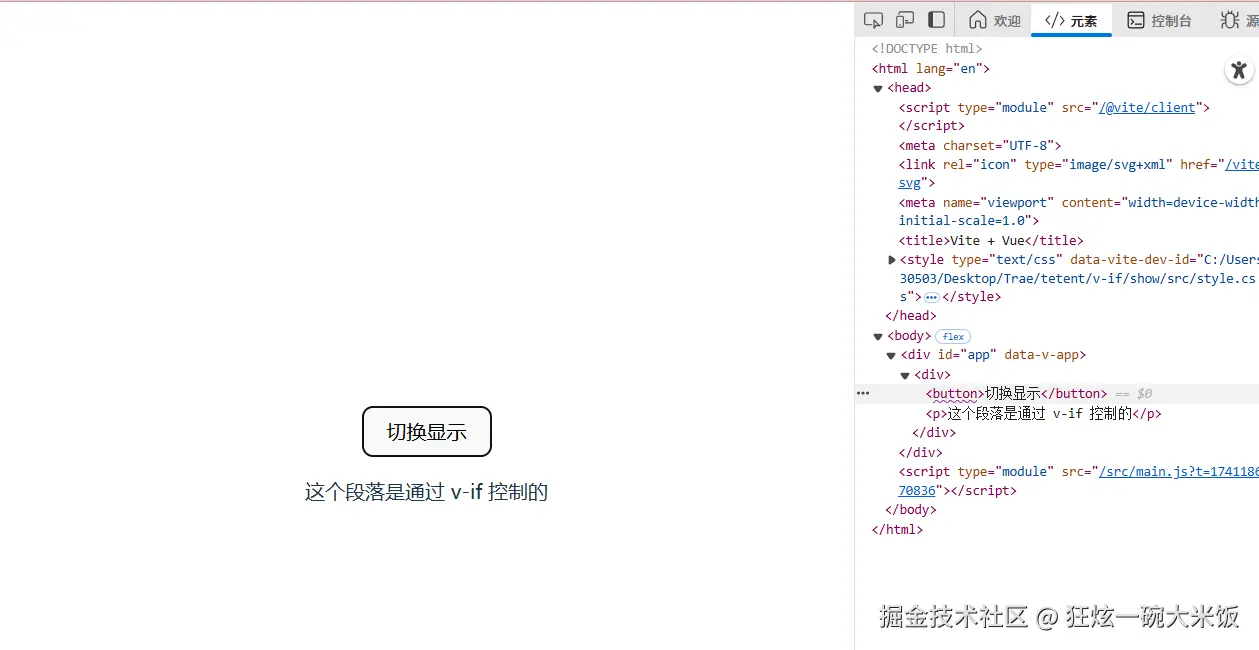Expand the collapsed style element node
This screenshot has height=650, width=1259.
pos(891,259)
